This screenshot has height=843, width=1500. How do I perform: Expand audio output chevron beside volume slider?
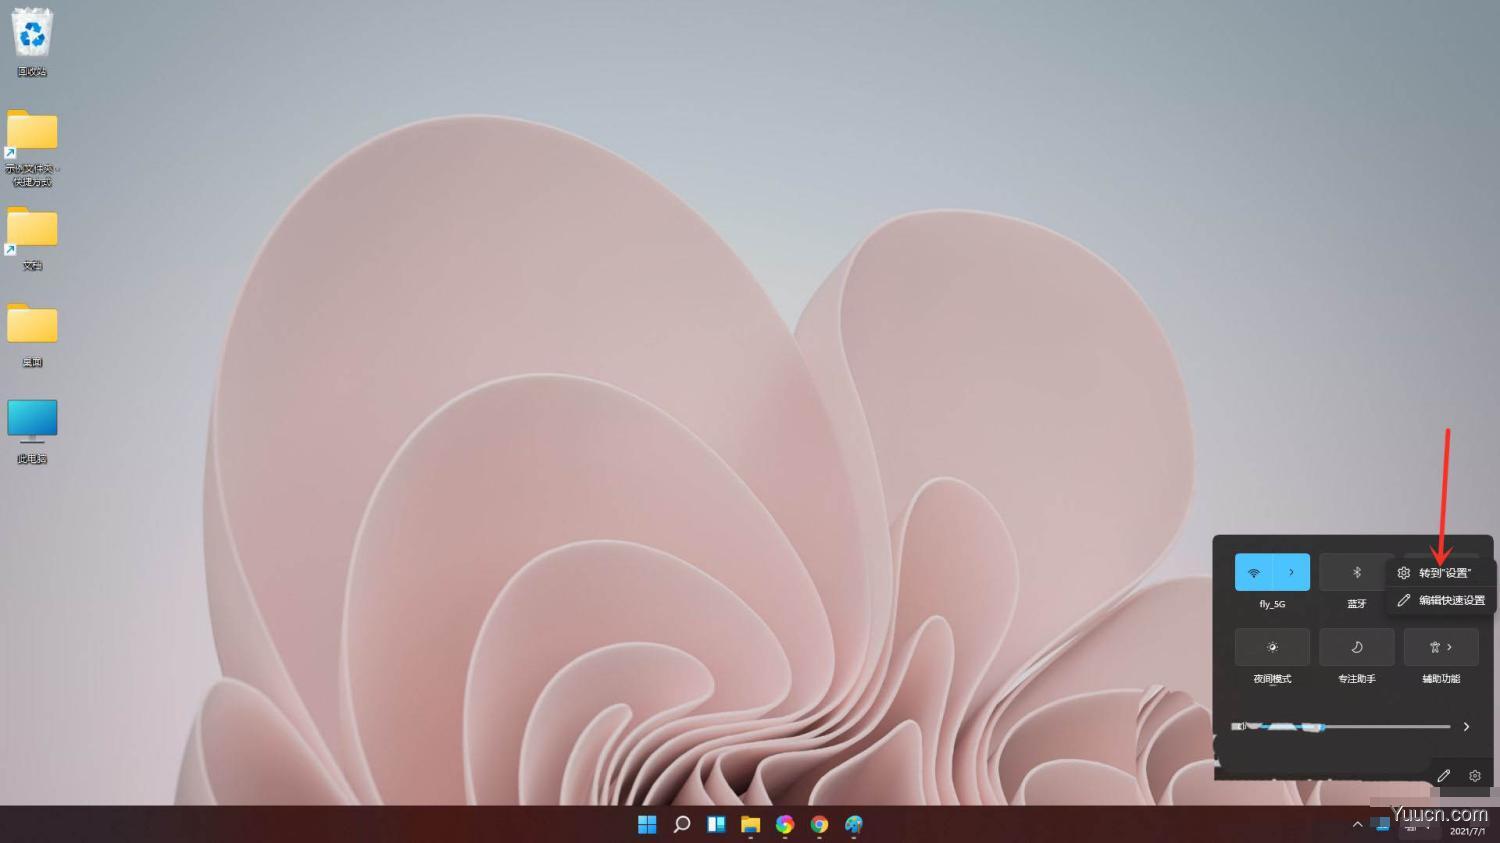coord(1466,727)
